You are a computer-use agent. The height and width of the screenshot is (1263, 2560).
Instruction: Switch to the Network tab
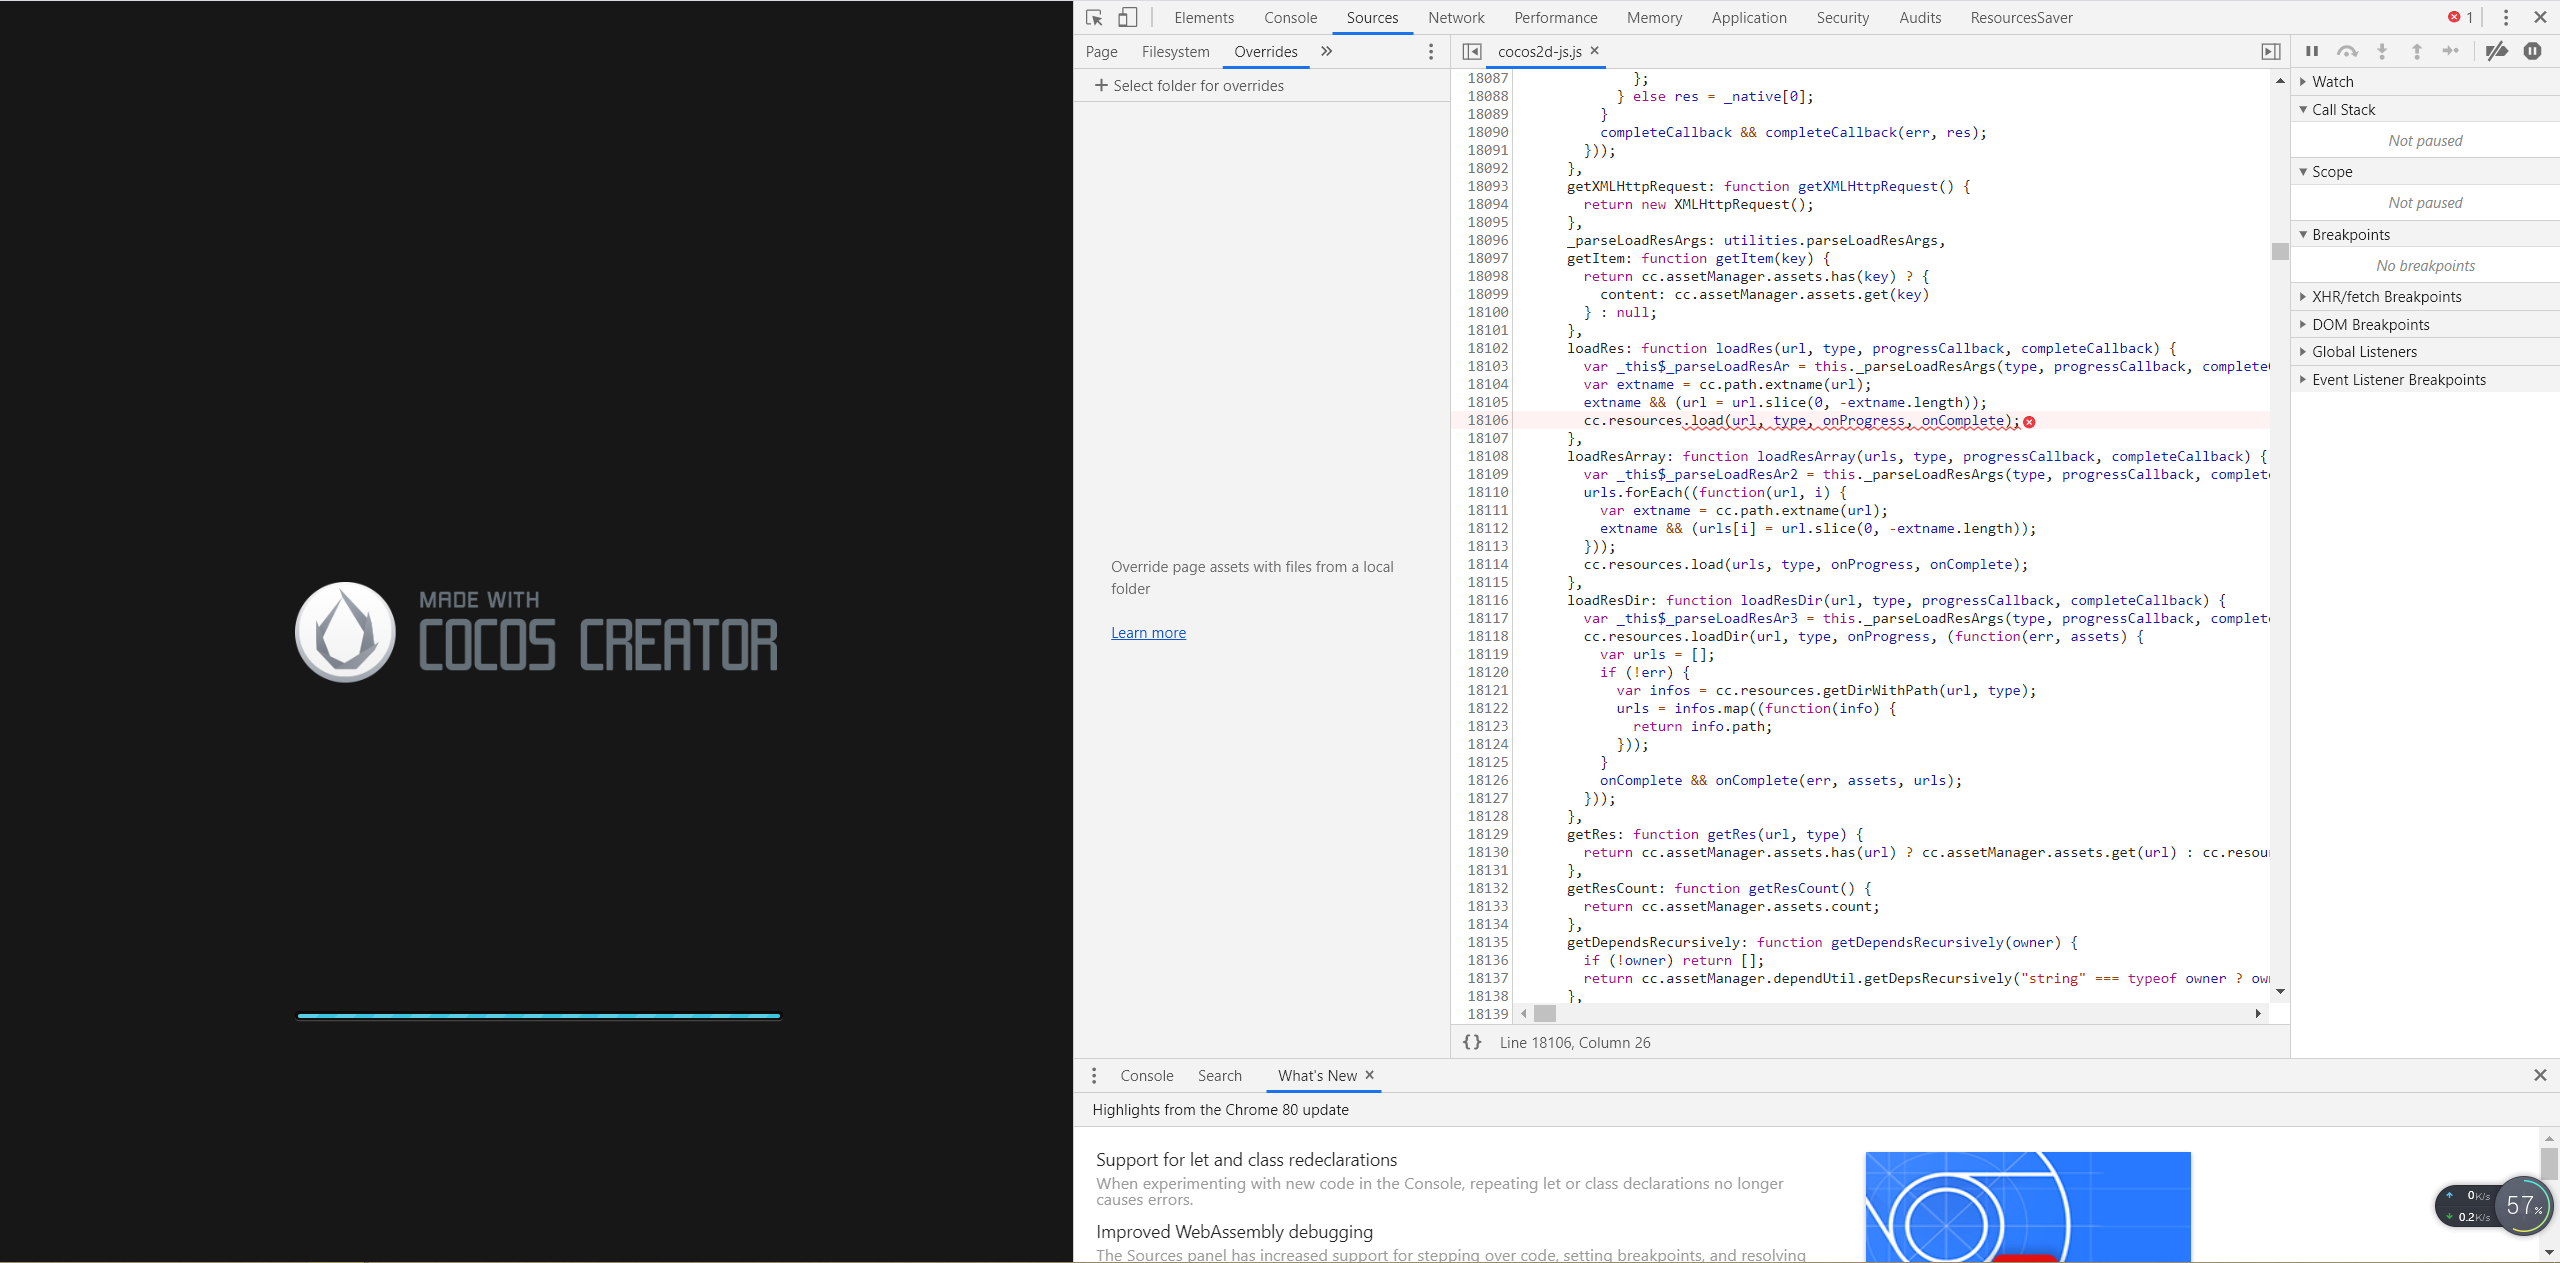click(1456, 18)
